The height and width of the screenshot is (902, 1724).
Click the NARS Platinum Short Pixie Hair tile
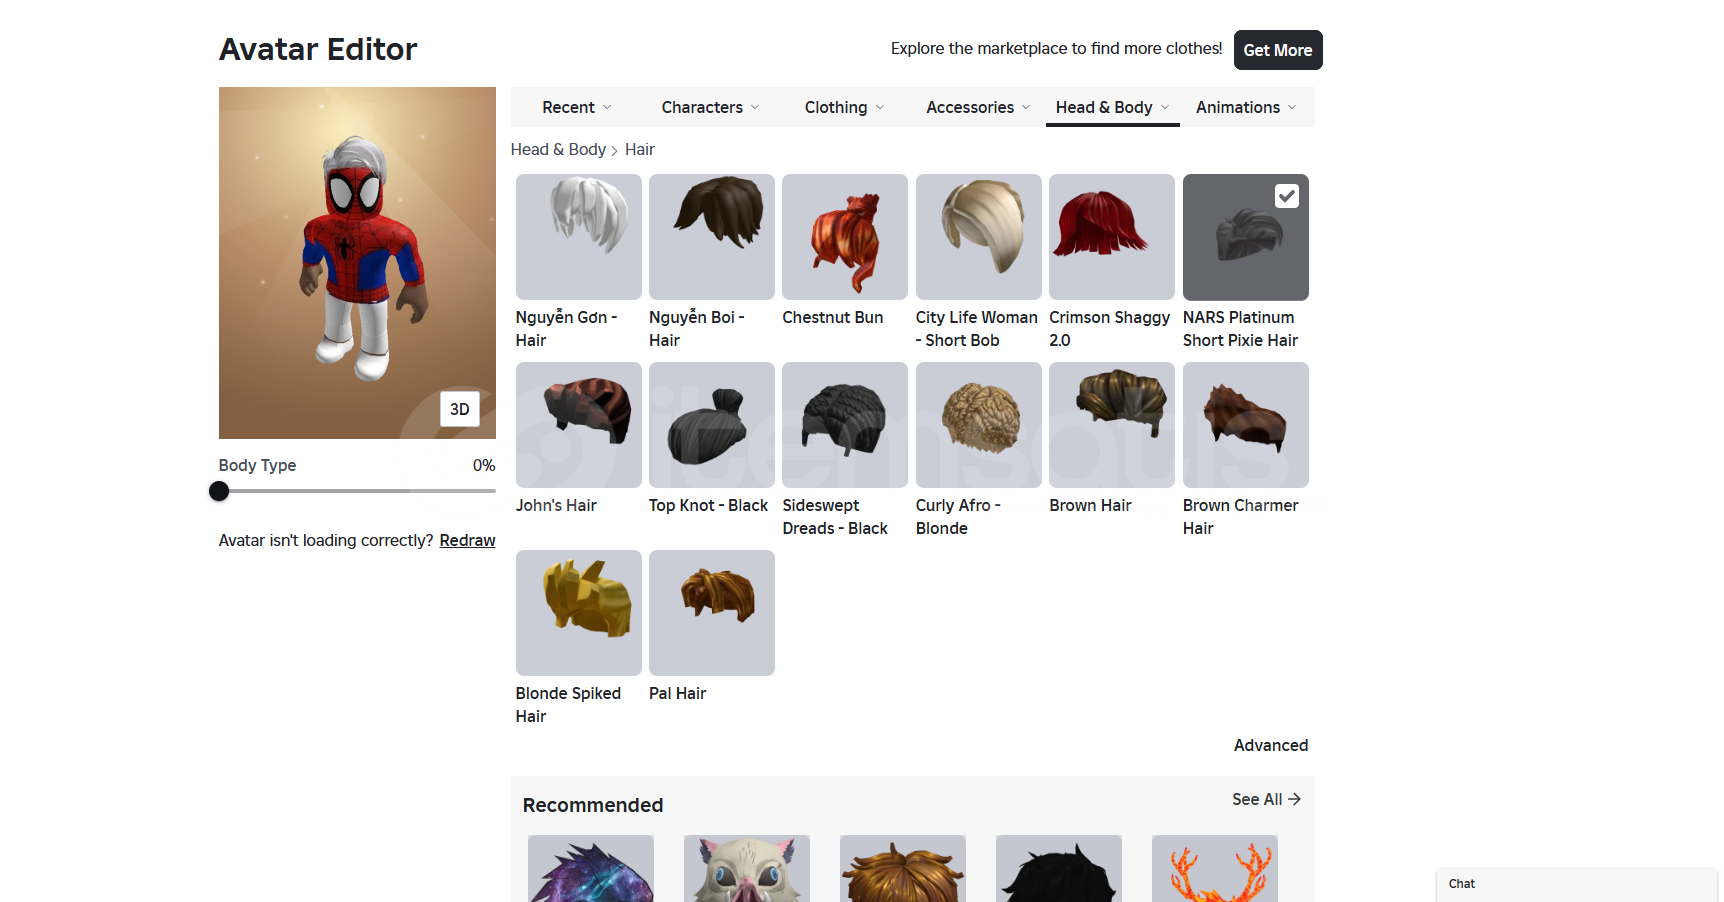pyautogui.click(x=1246, y=237)
